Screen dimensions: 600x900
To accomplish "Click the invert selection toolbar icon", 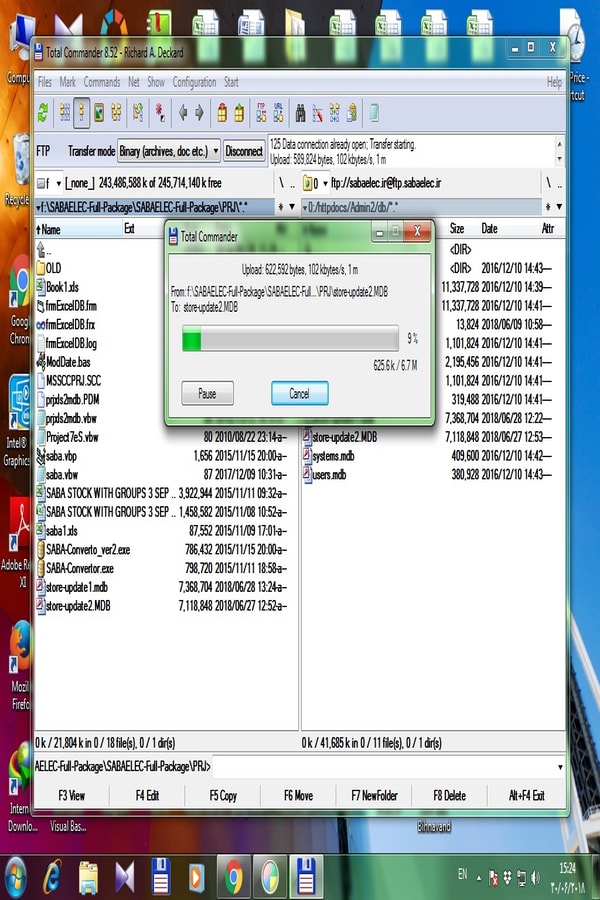I will click(138, 113).
